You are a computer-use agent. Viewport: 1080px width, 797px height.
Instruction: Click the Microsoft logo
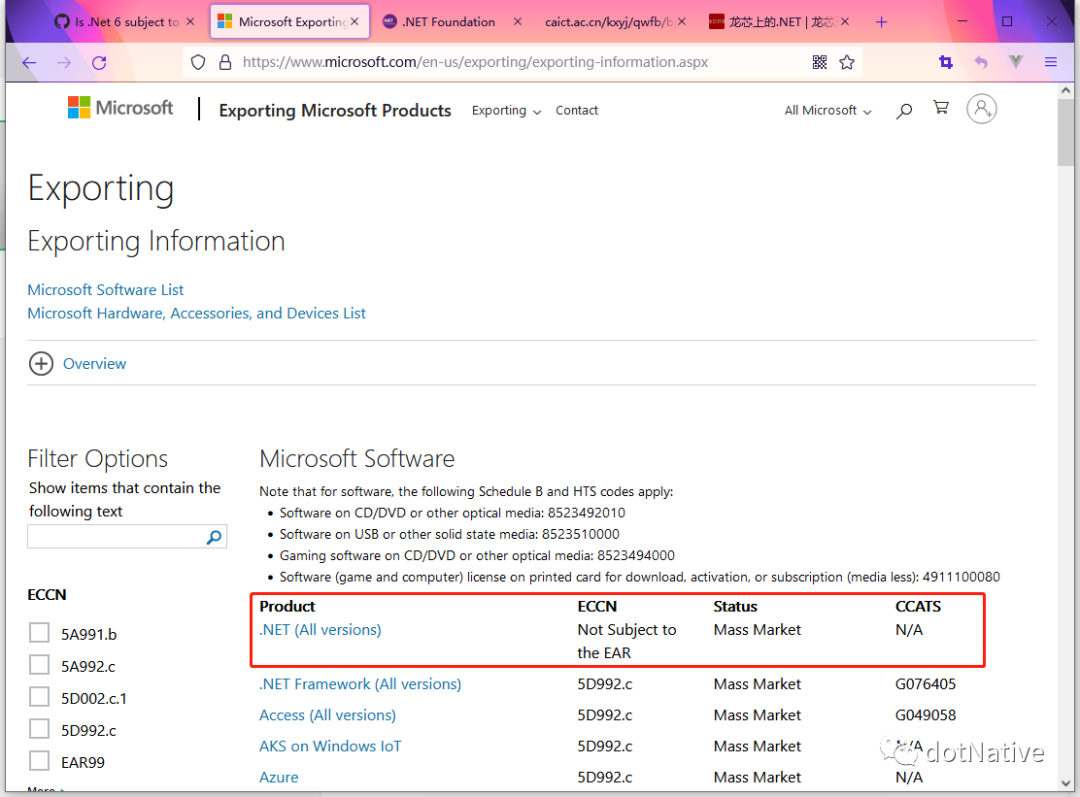pos(121,107)
